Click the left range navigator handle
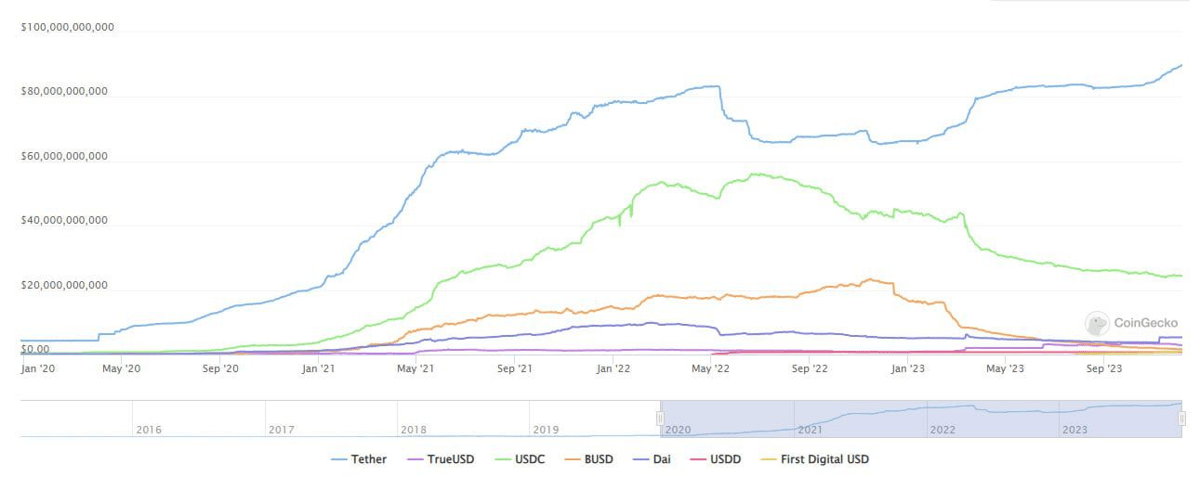The image size is (1200, 477). pos(660,418)
